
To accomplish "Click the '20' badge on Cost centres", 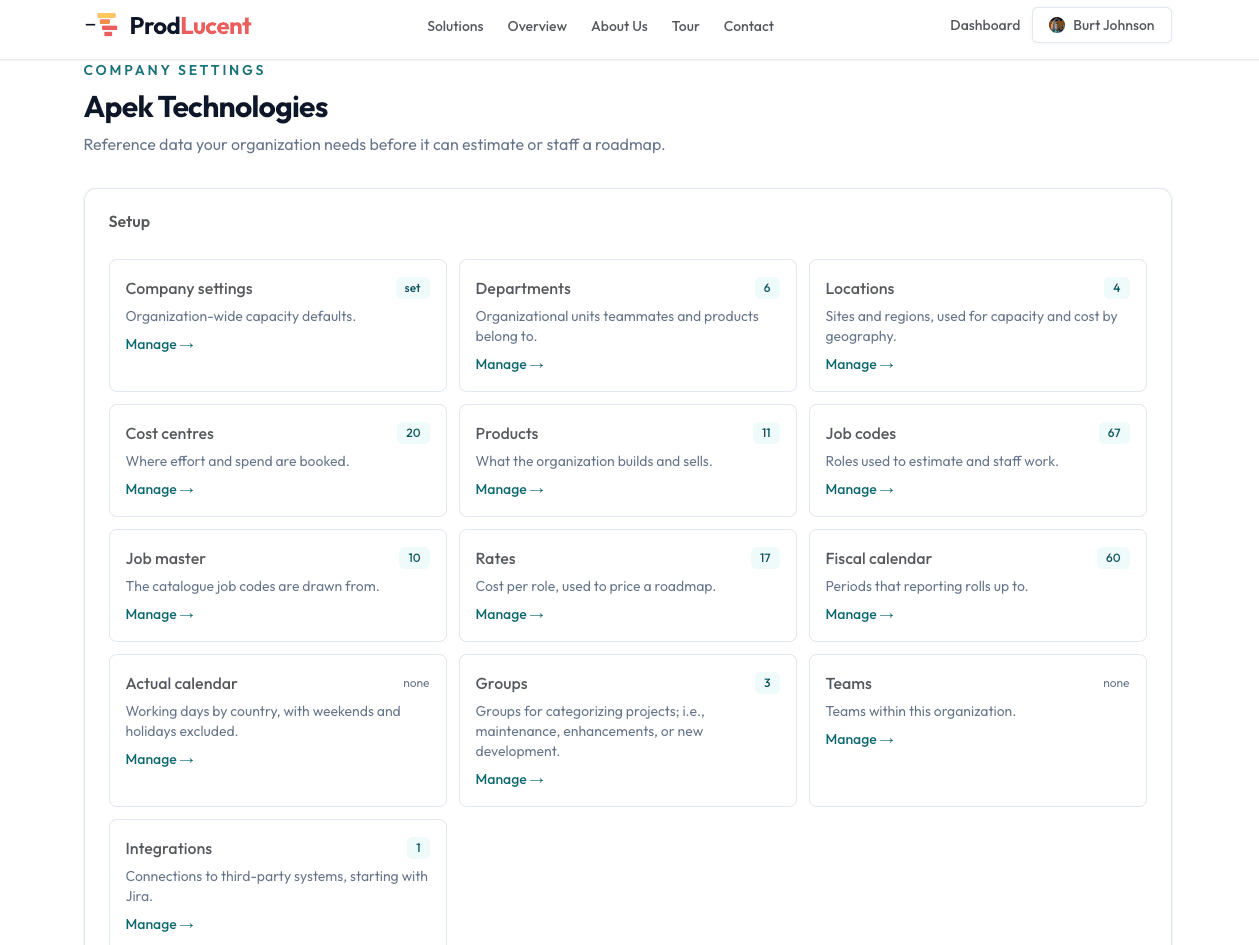I will coord(413,433).
